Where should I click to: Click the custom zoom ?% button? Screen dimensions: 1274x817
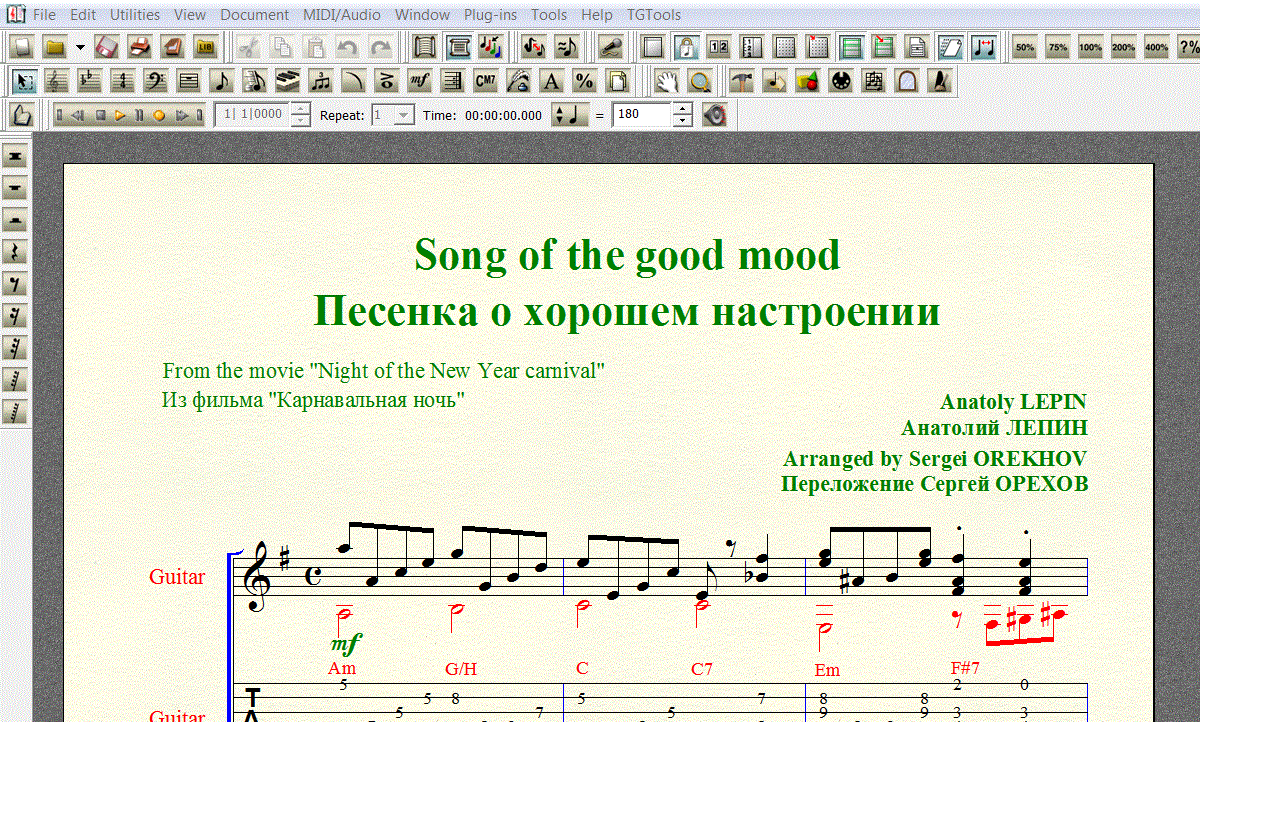pyautogui.click(x=1189, y=47)
